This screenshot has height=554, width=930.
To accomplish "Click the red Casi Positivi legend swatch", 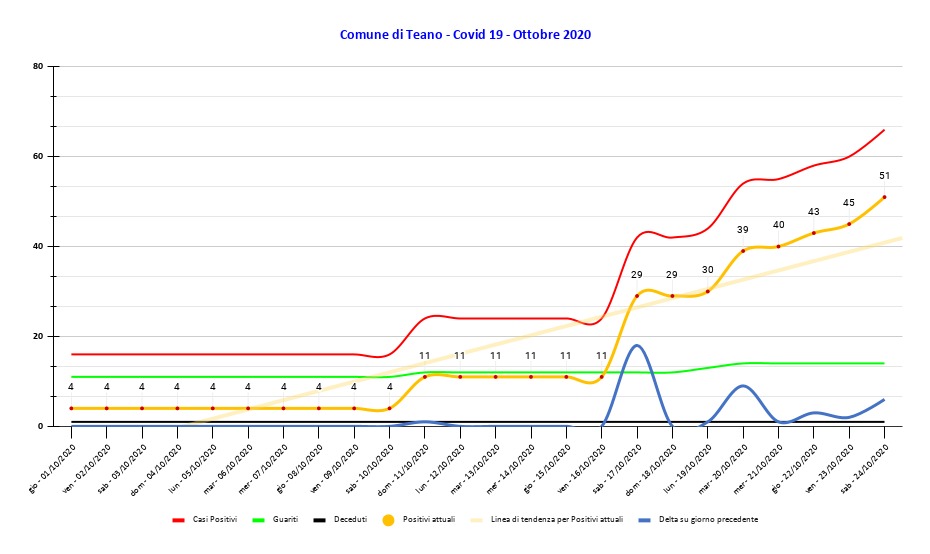I will (x=179, y=520).
